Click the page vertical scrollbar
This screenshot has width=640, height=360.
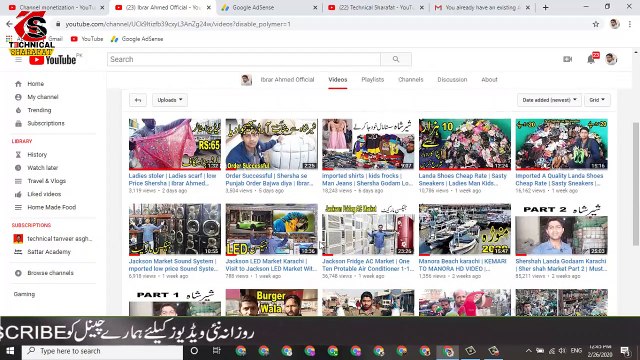636,184
